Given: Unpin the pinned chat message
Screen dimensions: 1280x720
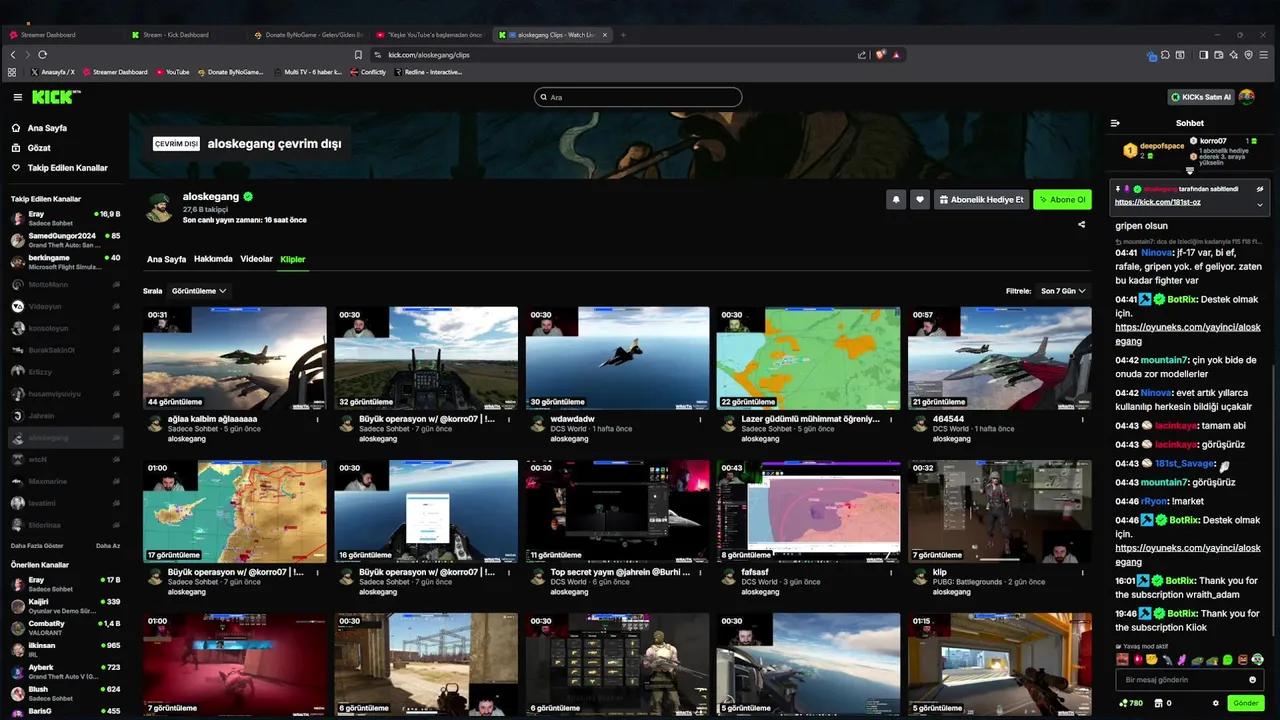Looking at the screenshot, I should click(x=1260, y=188).
